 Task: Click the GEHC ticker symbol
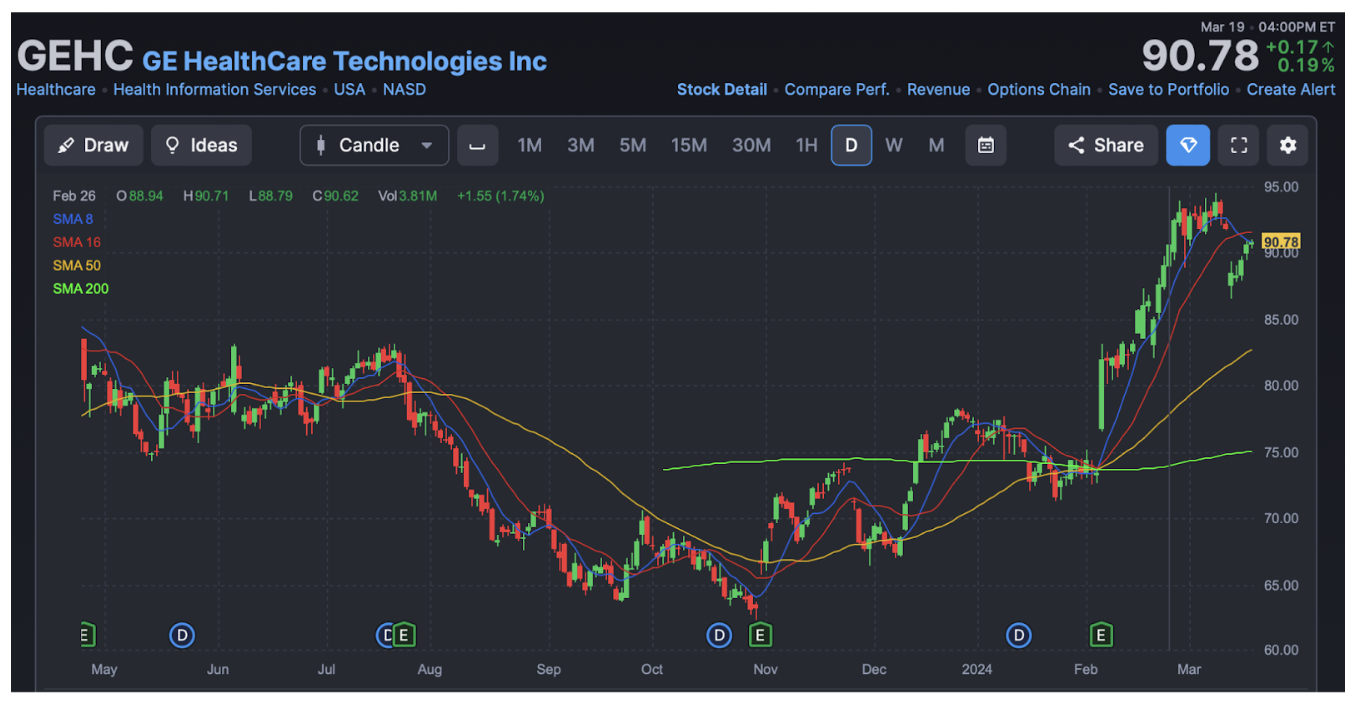pos(75,56)
